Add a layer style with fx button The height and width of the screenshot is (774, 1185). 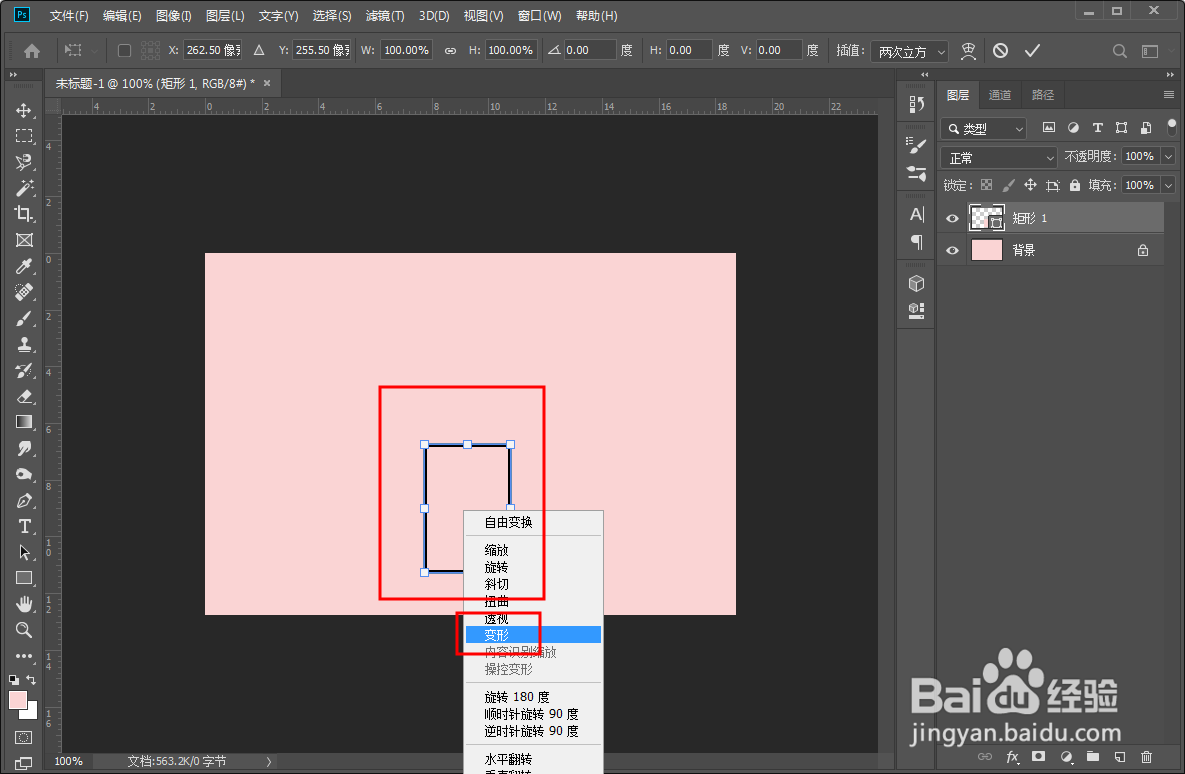[x=1013, y=757]
